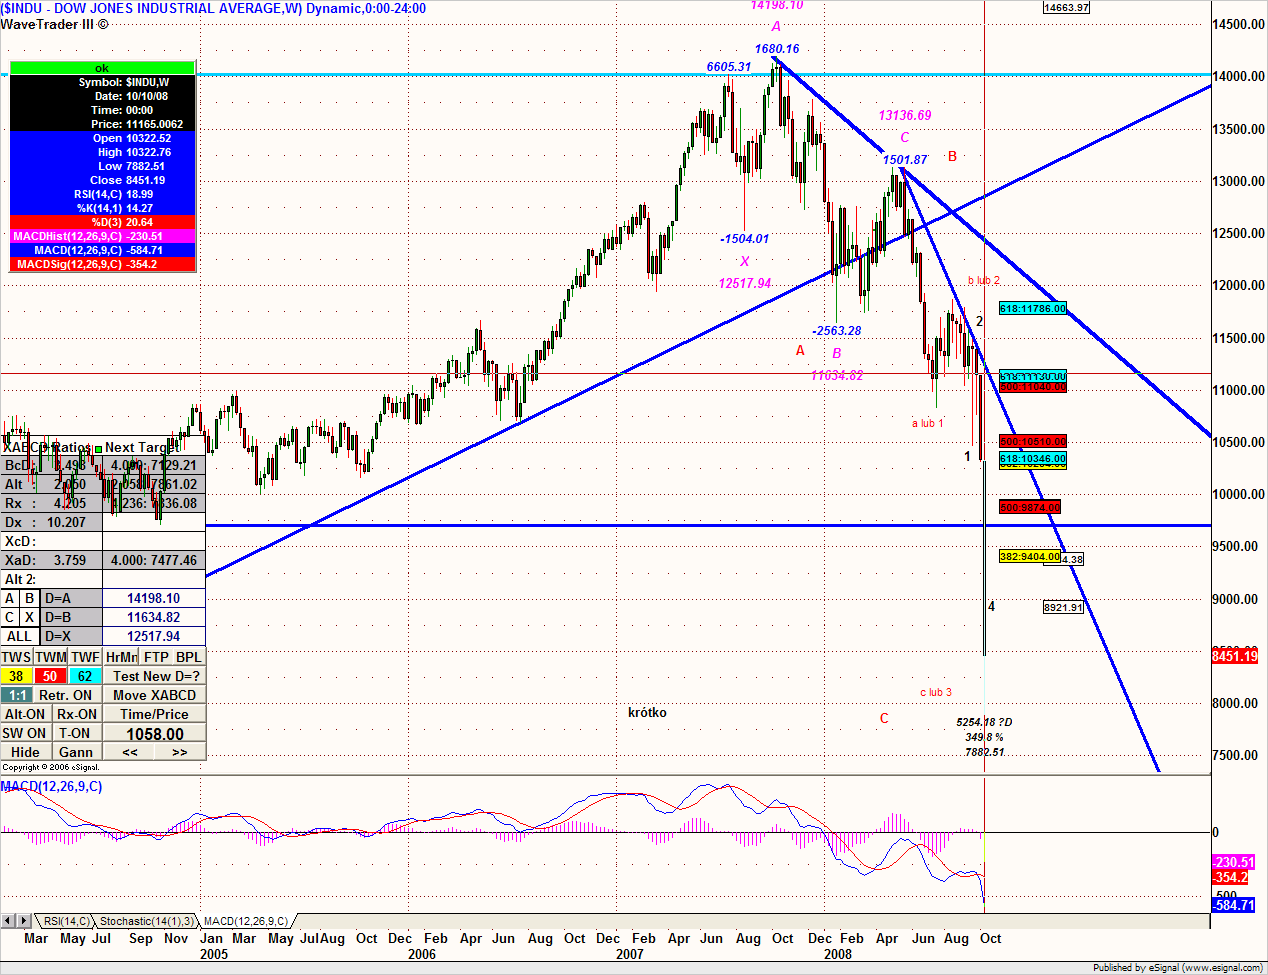Click the yellow 38 swatch
This screenshot has width=1268, height=975.
(x=17, y=676)
